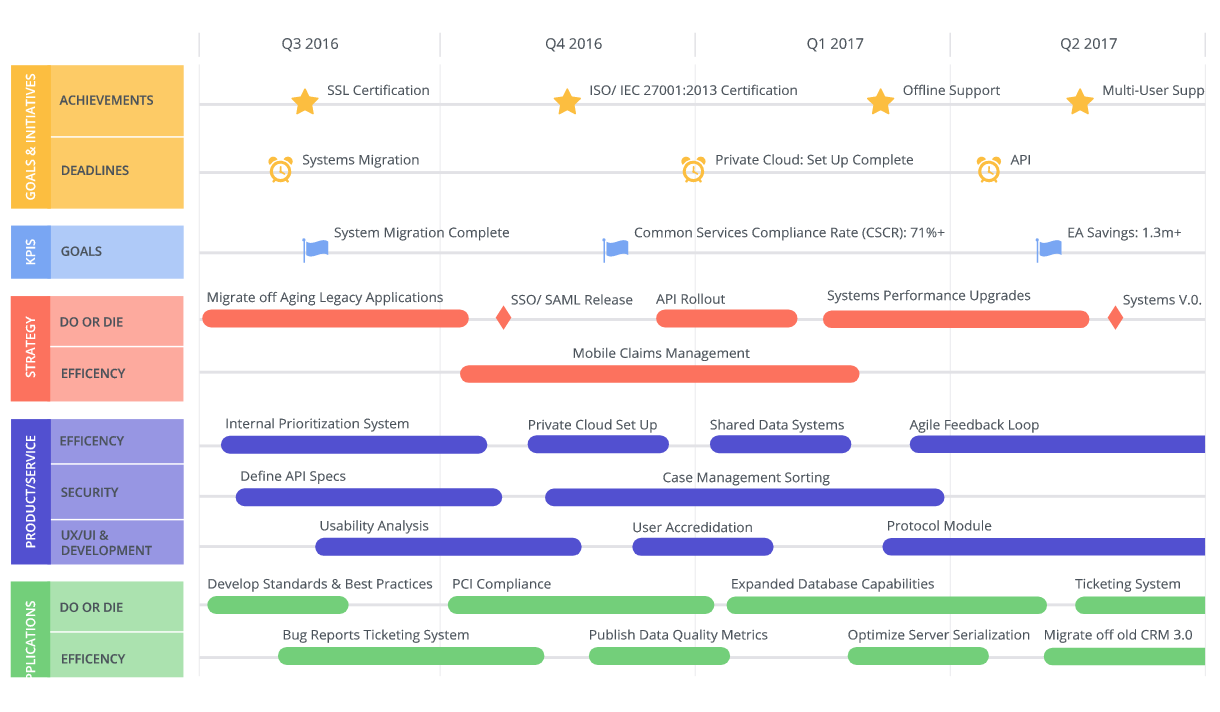Click the Private Cloud Set Up Complete clock
Image resolution: width=1220 pixels, height=712 pixels.
693,170
